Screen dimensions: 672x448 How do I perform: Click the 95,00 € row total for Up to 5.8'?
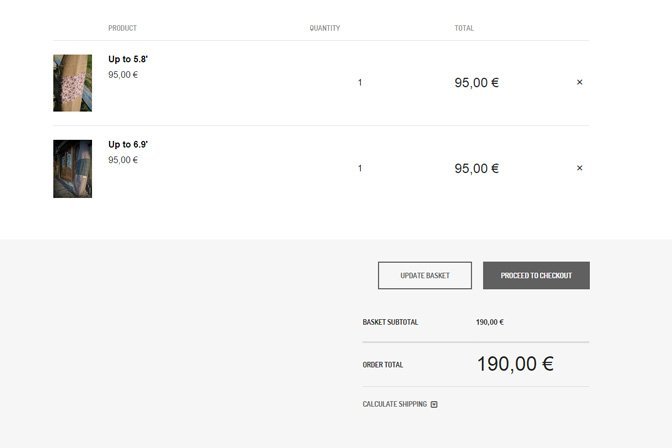[477, 82]
